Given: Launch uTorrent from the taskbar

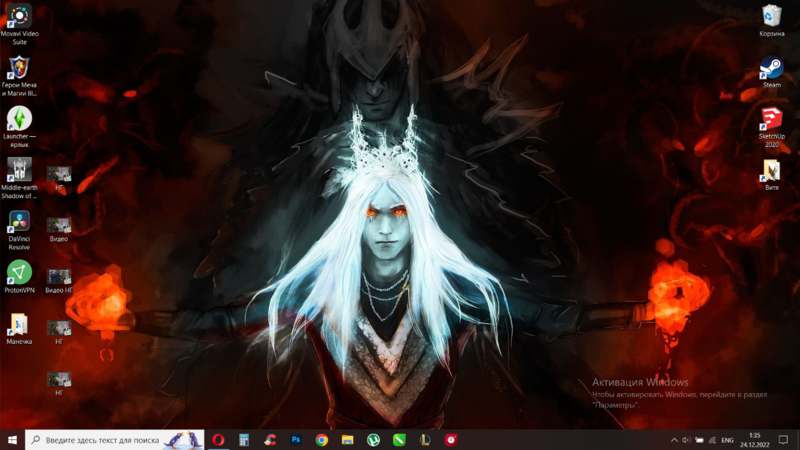Looking at the screenshot, I should click(x=373, y=440).
